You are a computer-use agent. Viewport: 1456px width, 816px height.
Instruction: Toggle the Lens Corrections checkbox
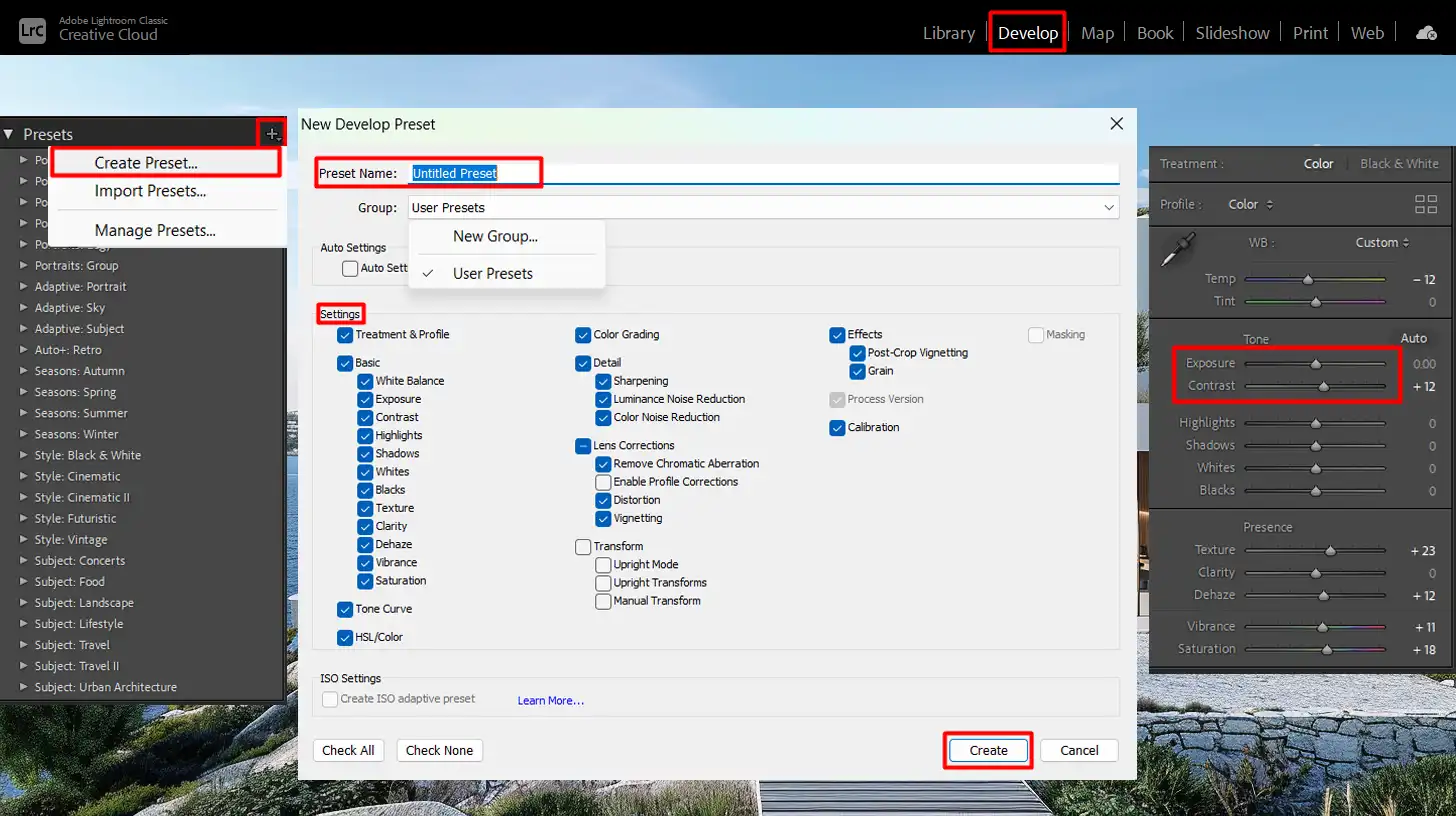[x=583, y=446]
